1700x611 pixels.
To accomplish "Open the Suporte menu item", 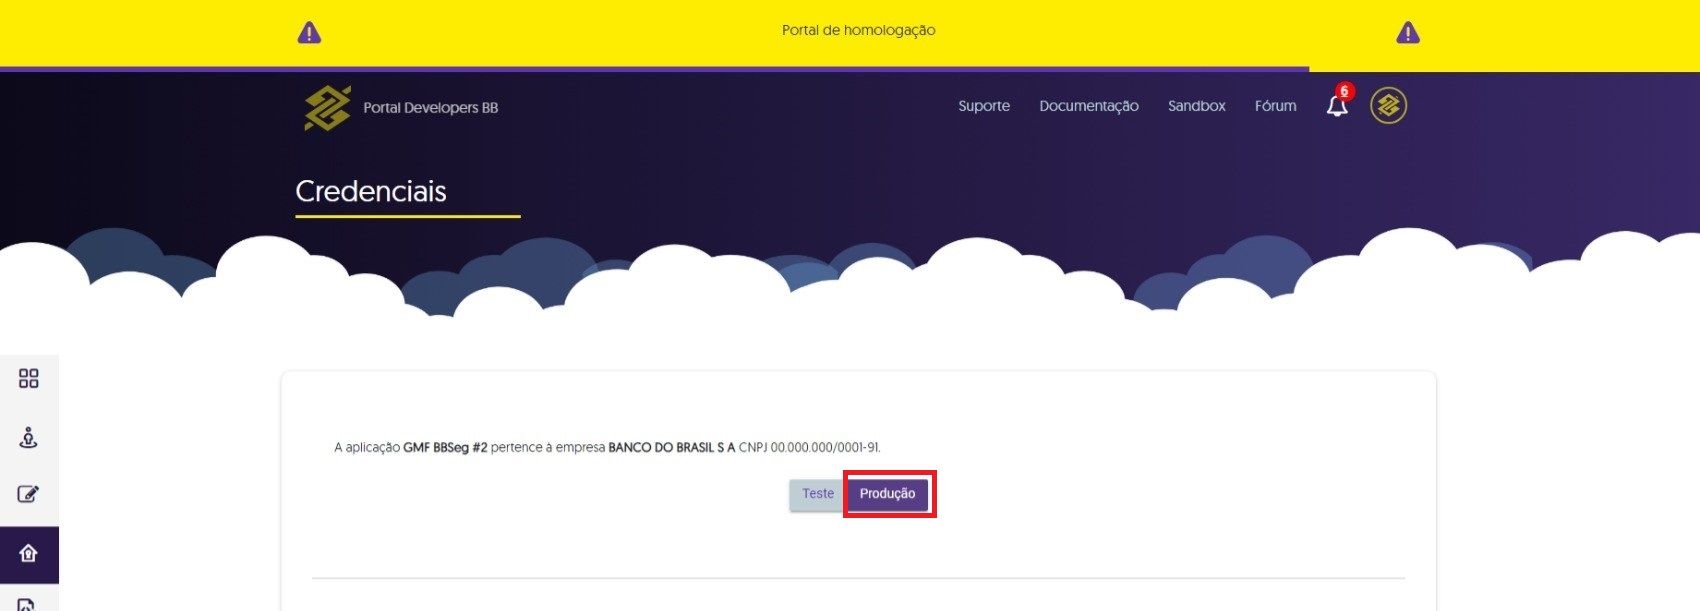I will pos(984,106).
